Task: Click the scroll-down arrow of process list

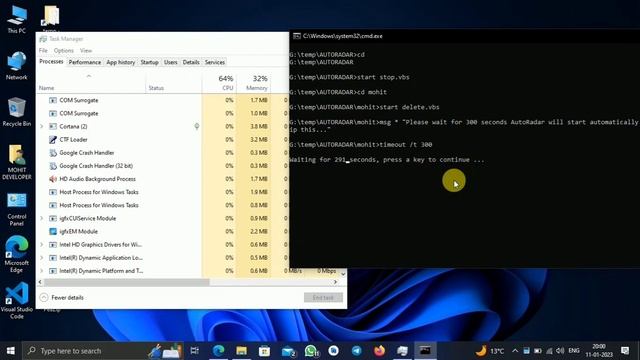Action: point(343,274)
